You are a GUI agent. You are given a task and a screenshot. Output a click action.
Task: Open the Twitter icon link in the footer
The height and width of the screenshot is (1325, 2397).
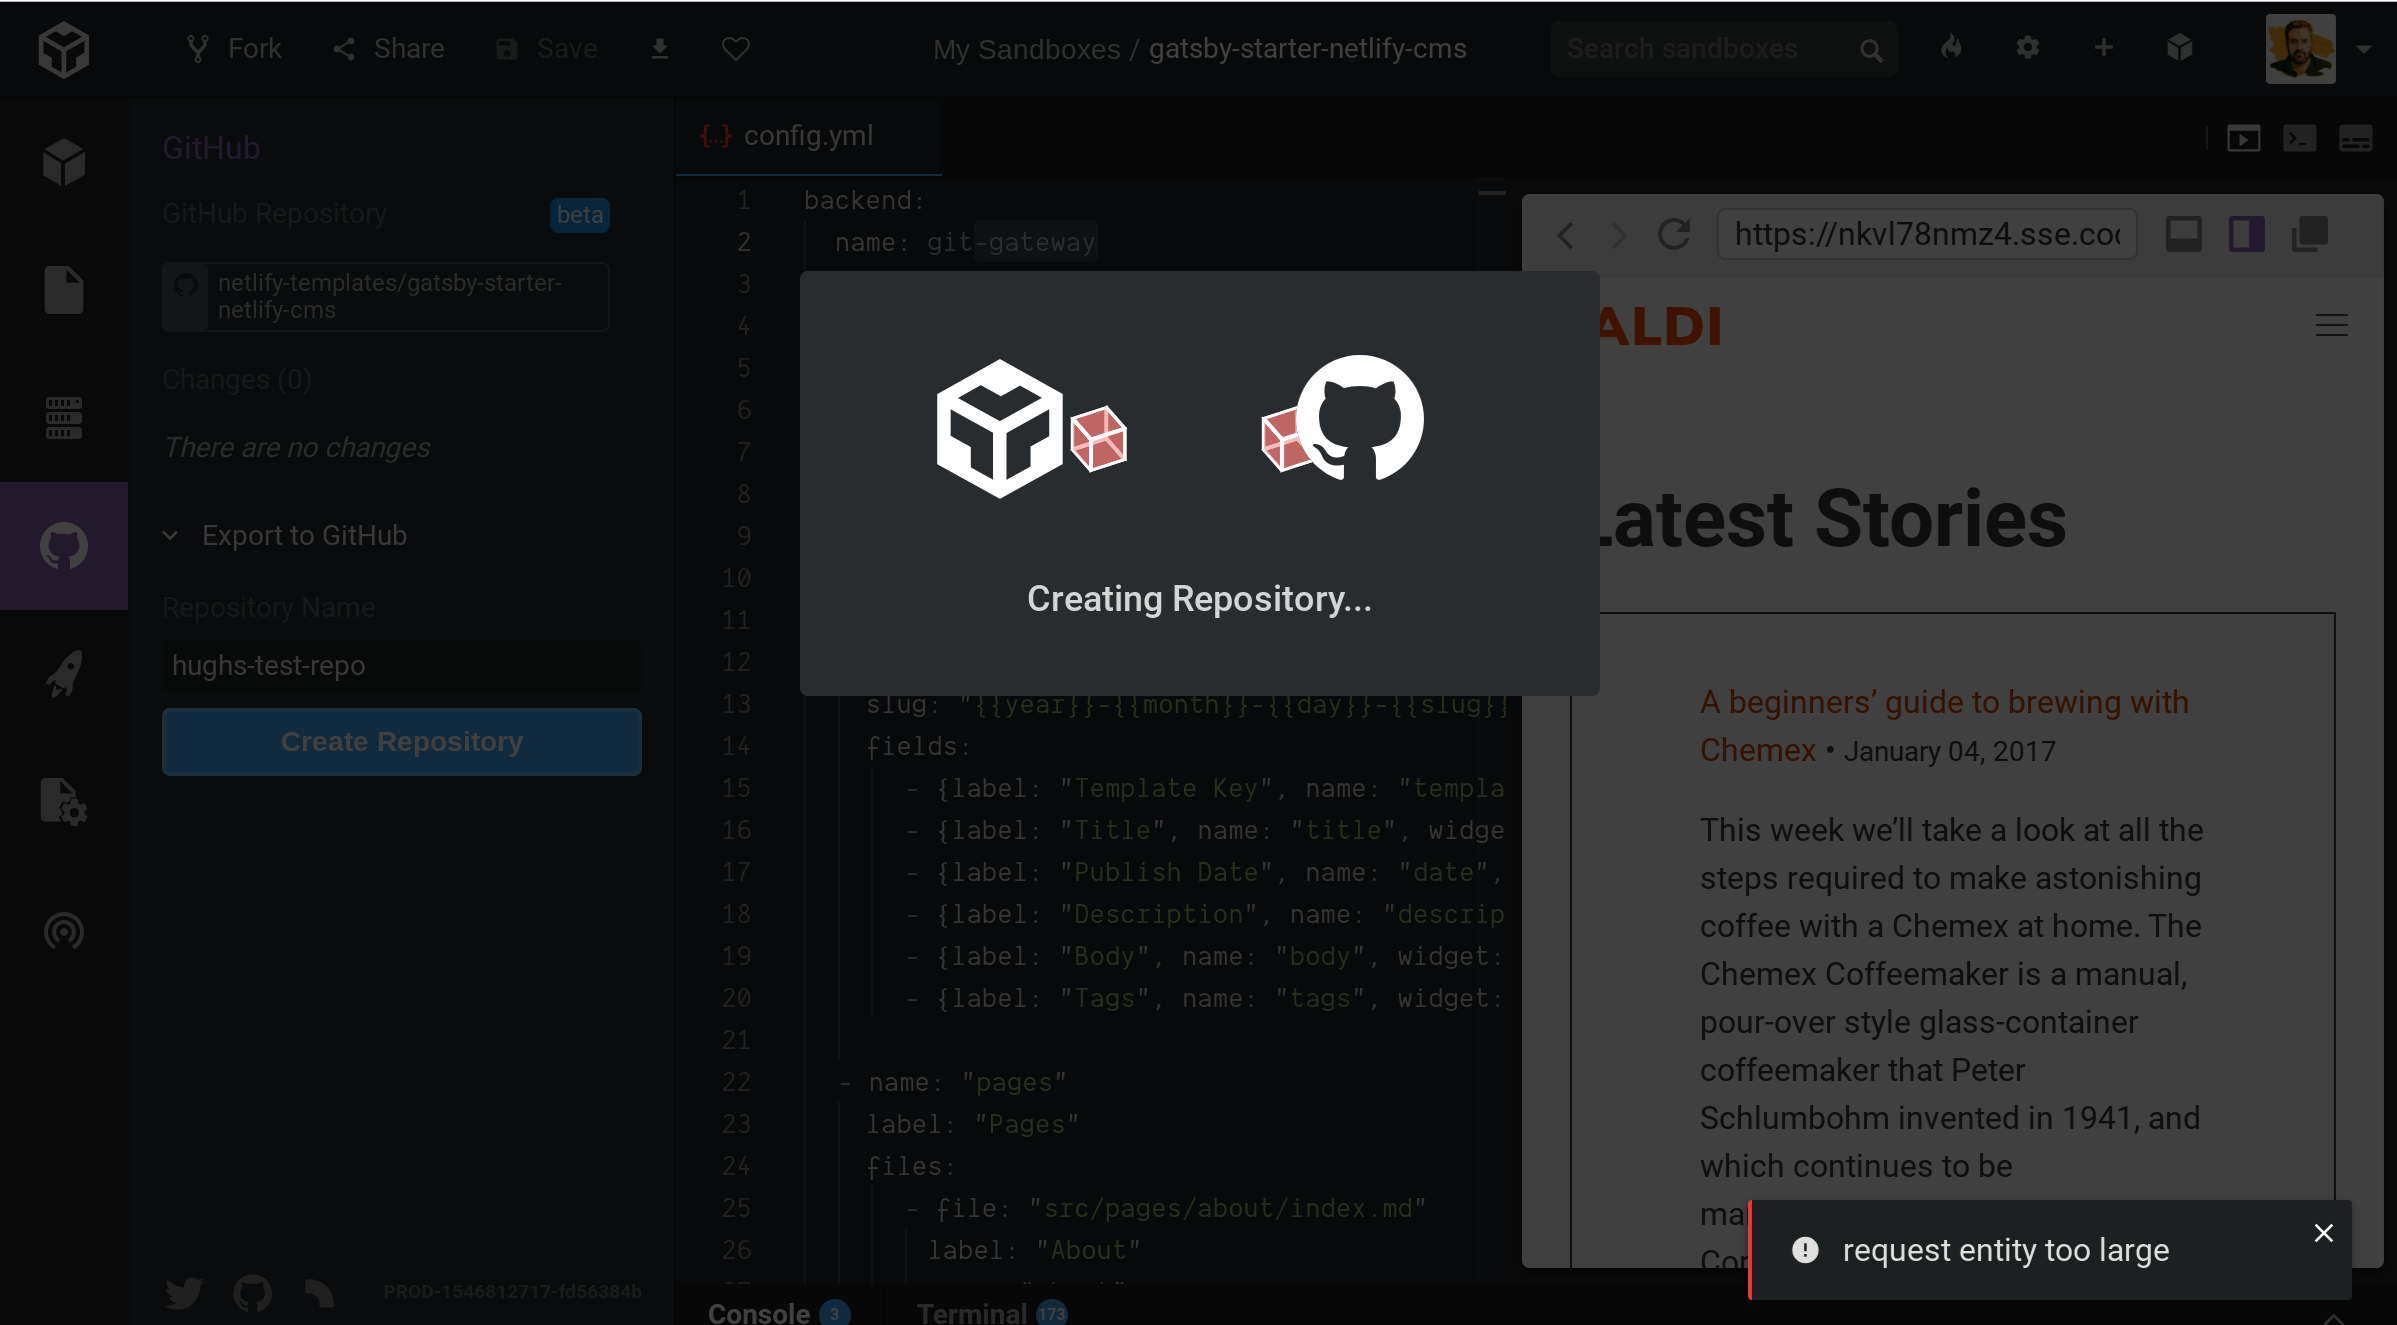pos(184,1293)
